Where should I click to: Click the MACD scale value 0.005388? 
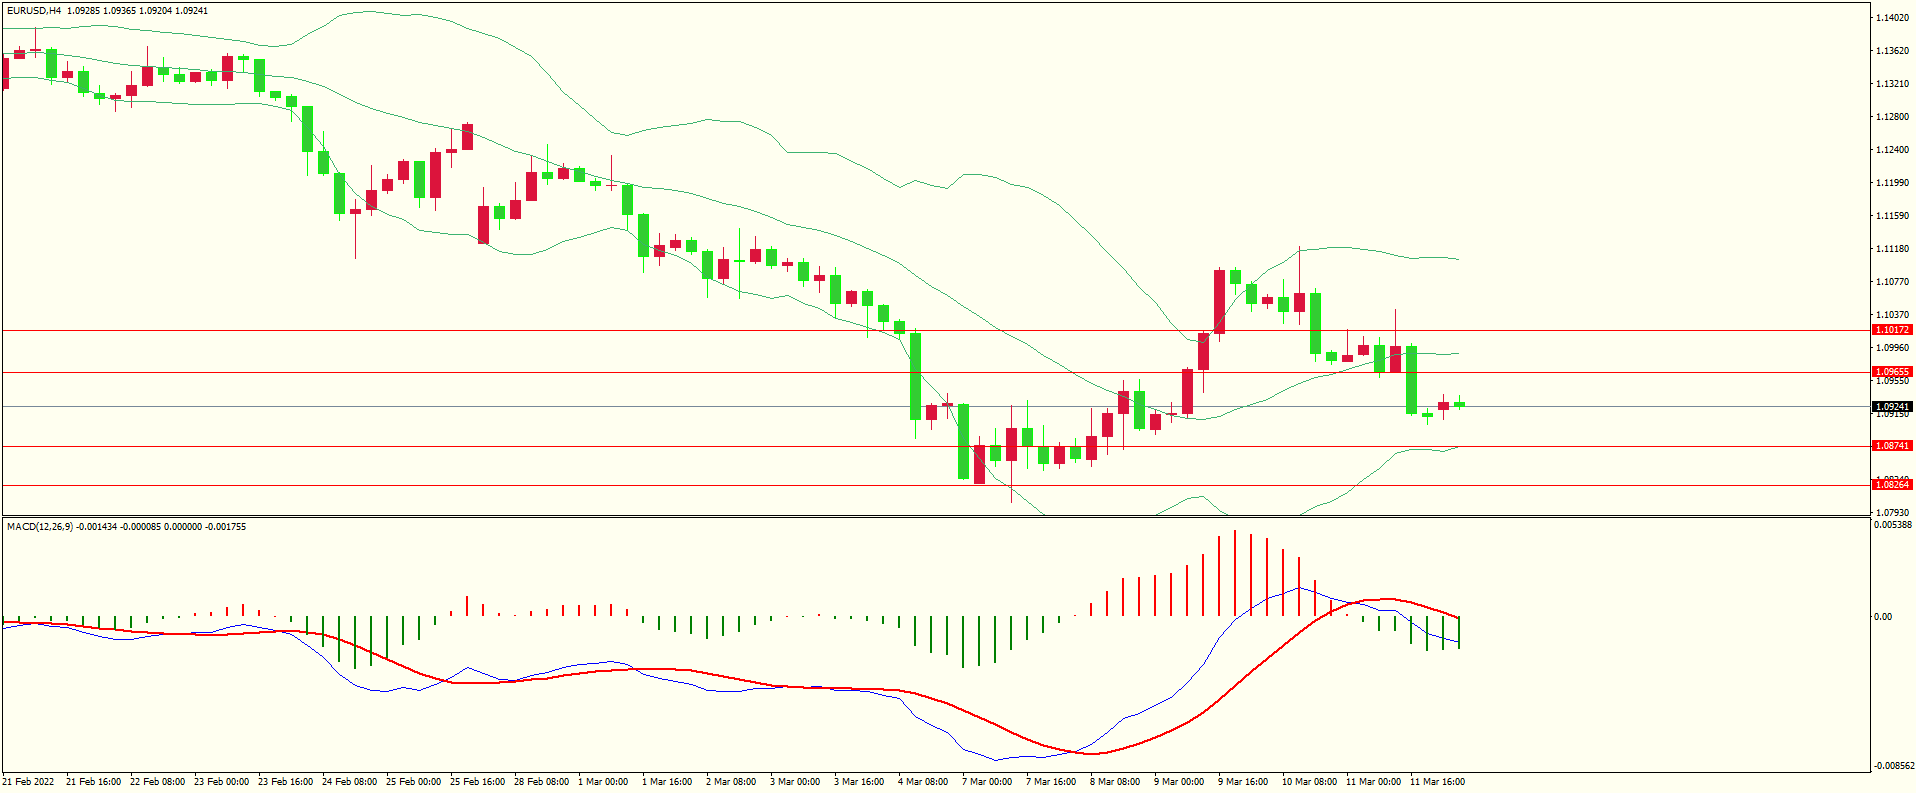pyautogui.click(x=1892, y=525)
